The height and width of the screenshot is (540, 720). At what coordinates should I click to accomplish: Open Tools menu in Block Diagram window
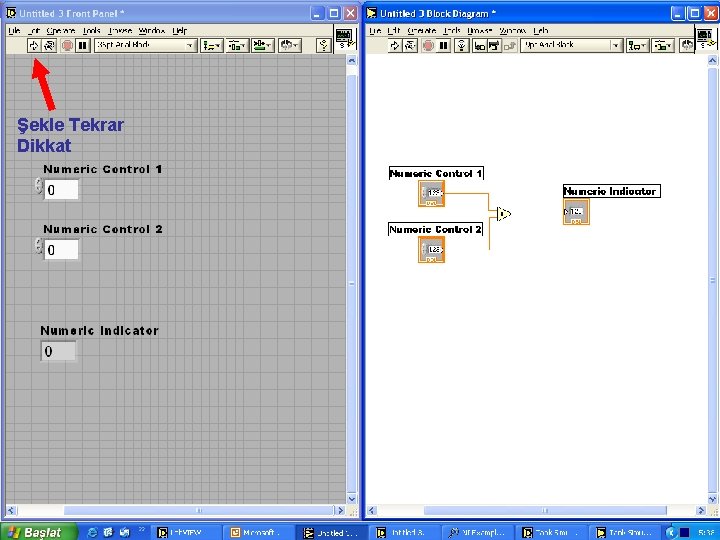[452, 30]
